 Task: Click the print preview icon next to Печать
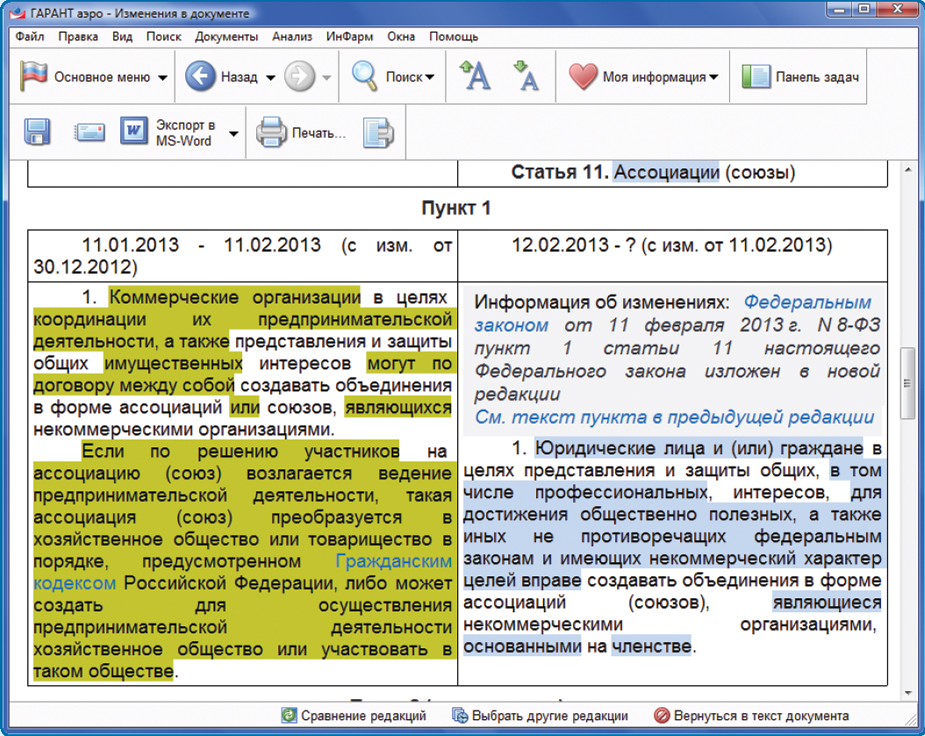coord(377,131)
